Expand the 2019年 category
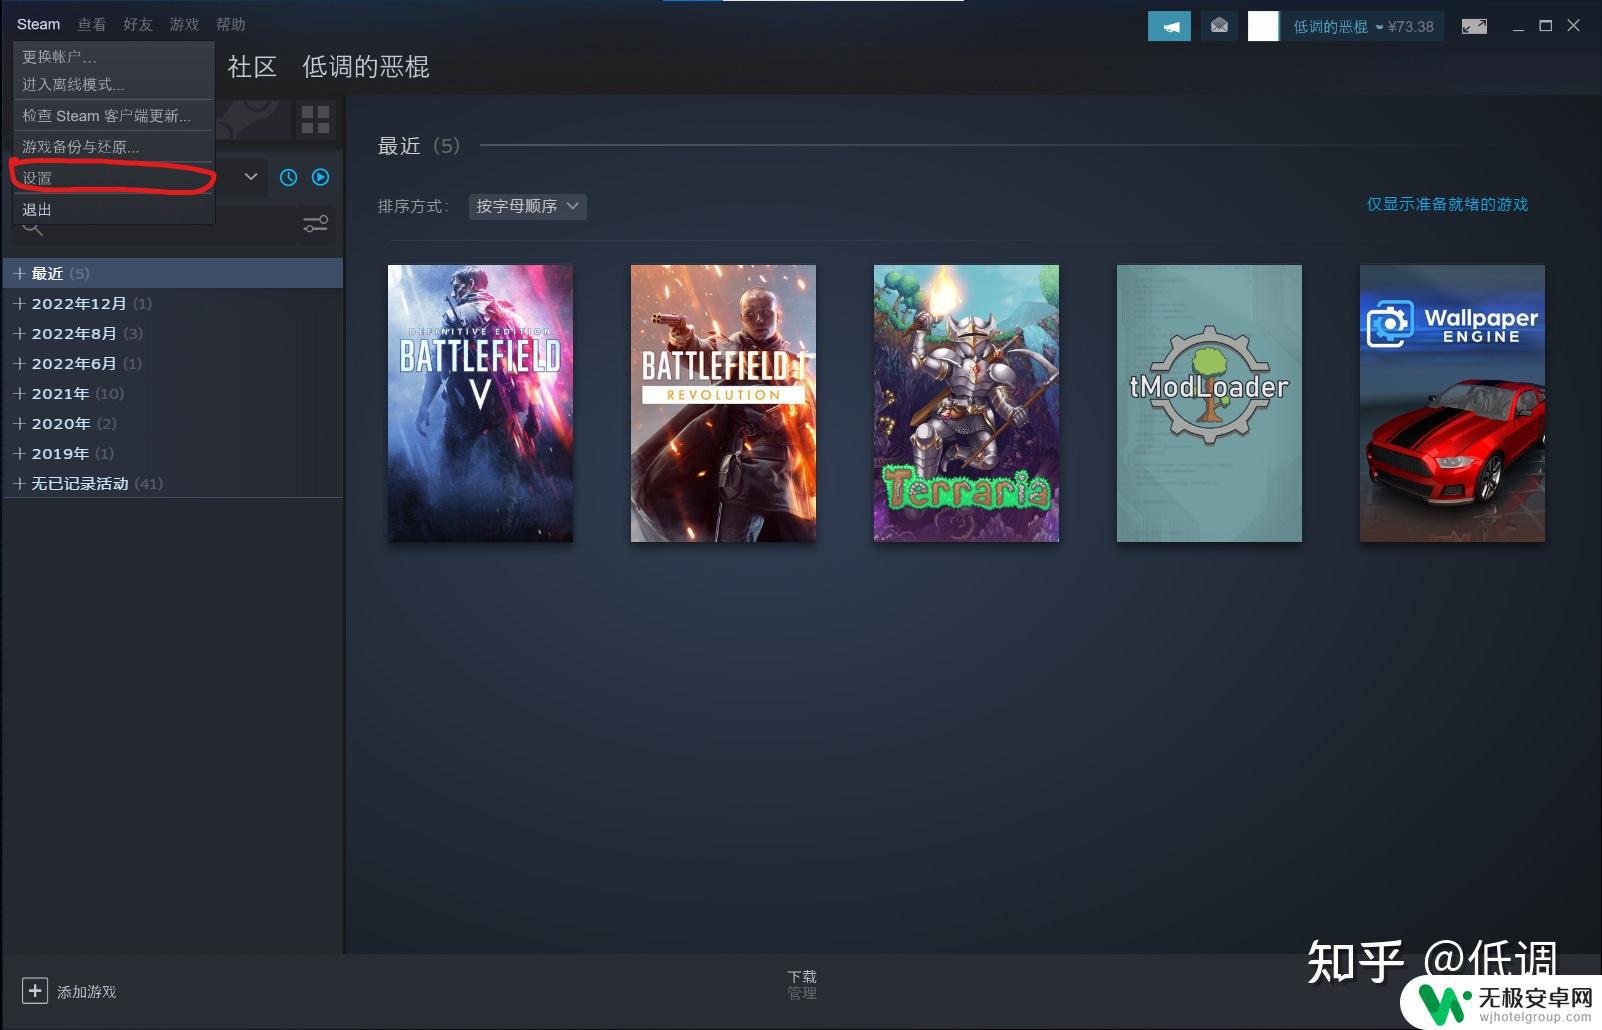Screen dimensions: 1602x1030 (x=172, y=453)
